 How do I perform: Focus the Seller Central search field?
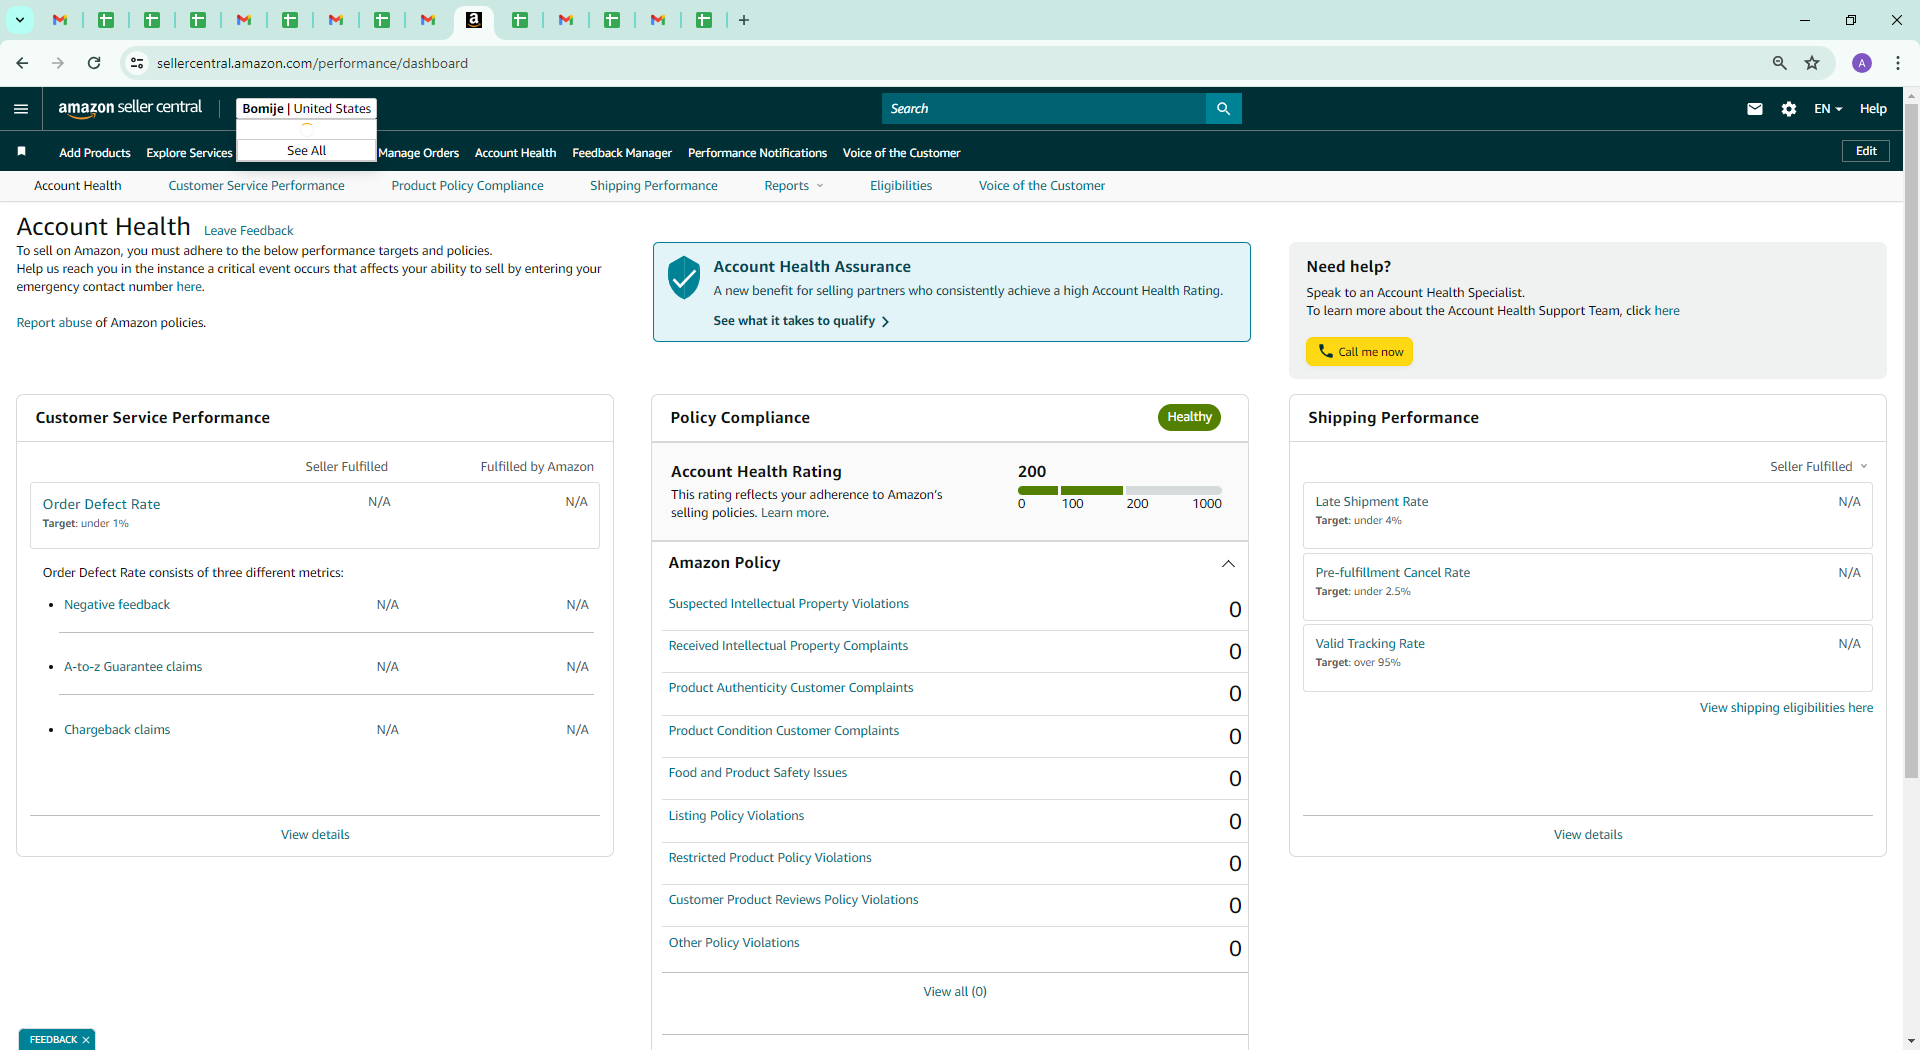pyautogui.click(x=1044, y=109)
